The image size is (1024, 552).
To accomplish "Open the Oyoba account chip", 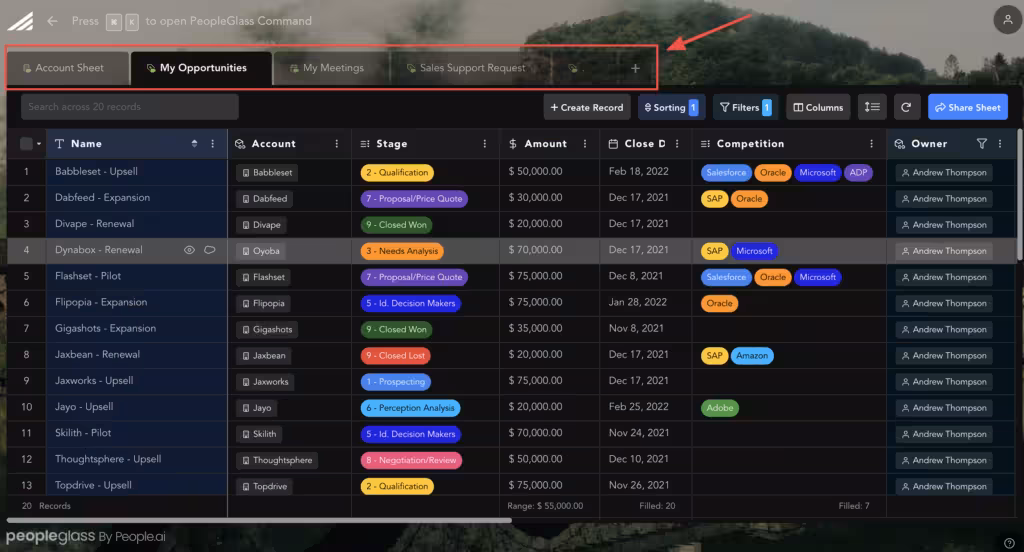I will click(x=261, y=251).
